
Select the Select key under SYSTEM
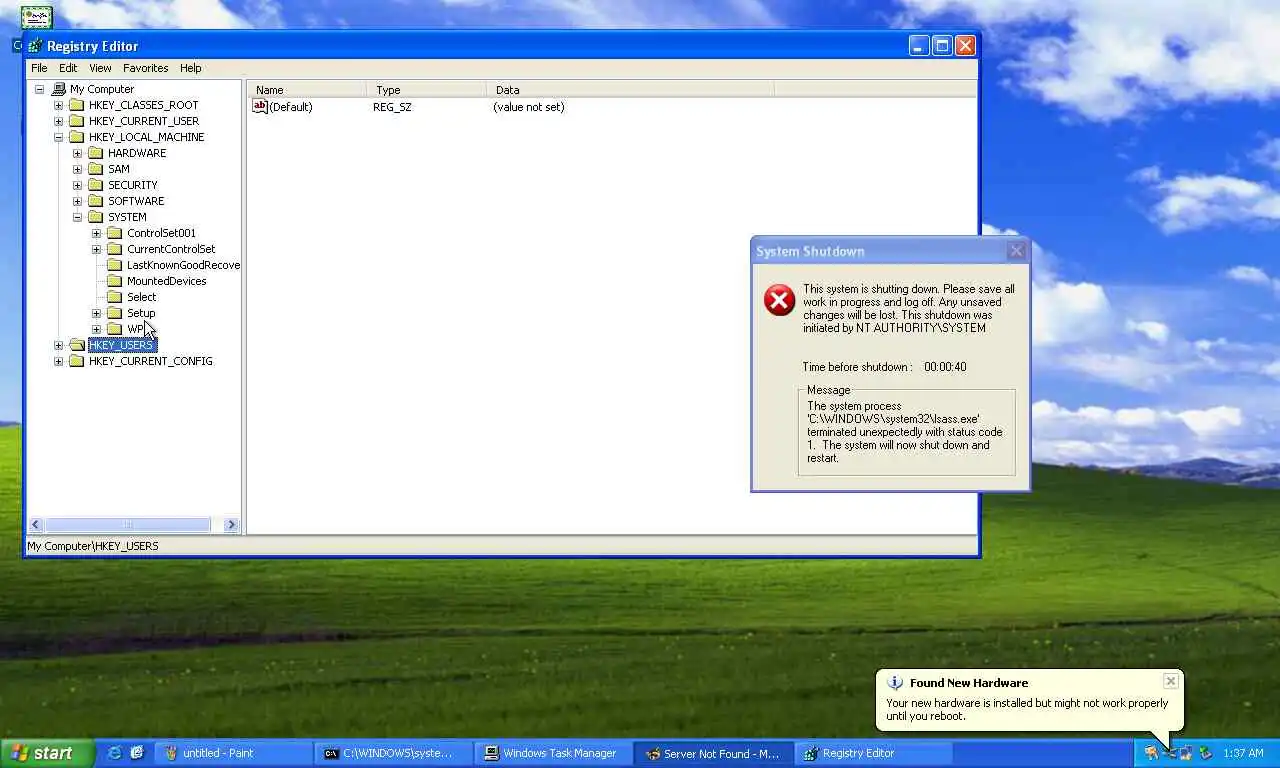141,297
